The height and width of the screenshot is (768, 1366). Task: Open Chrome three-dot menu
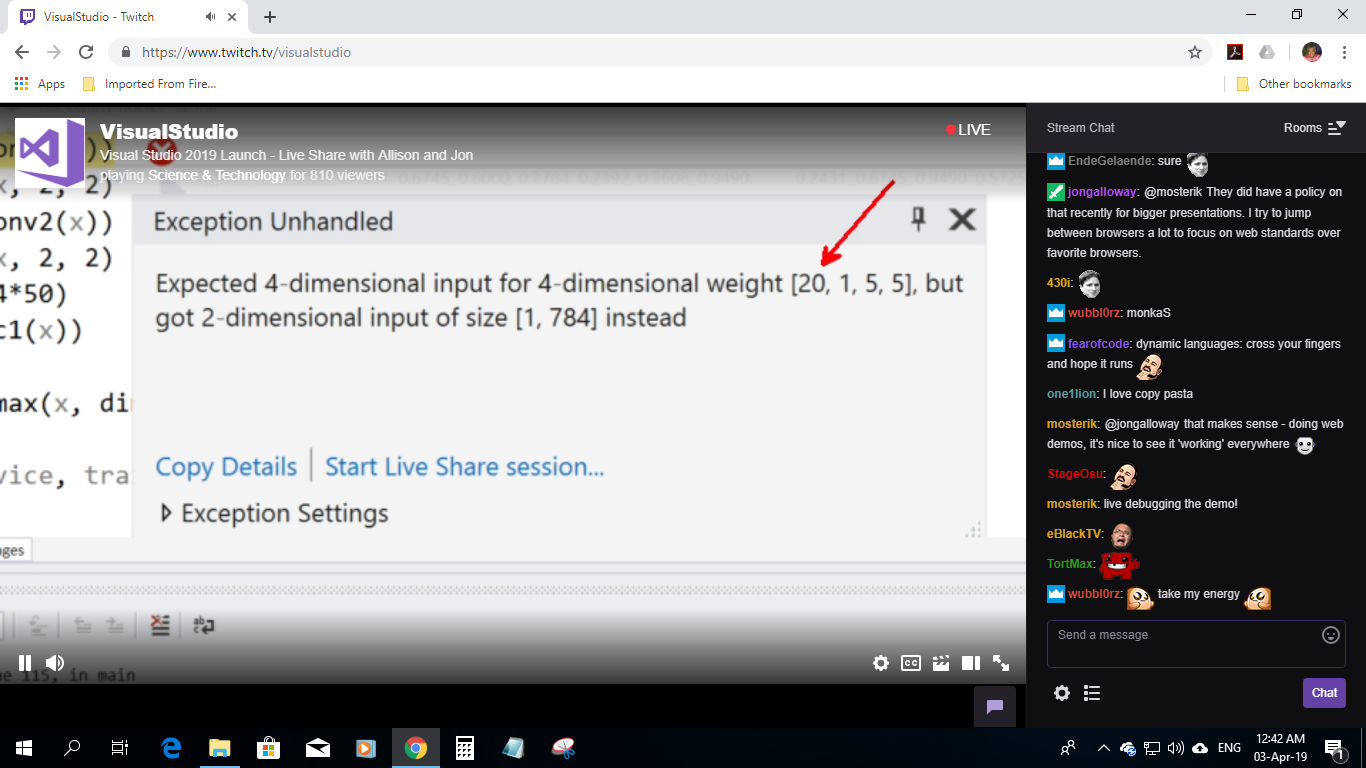tap(1343, 52)
